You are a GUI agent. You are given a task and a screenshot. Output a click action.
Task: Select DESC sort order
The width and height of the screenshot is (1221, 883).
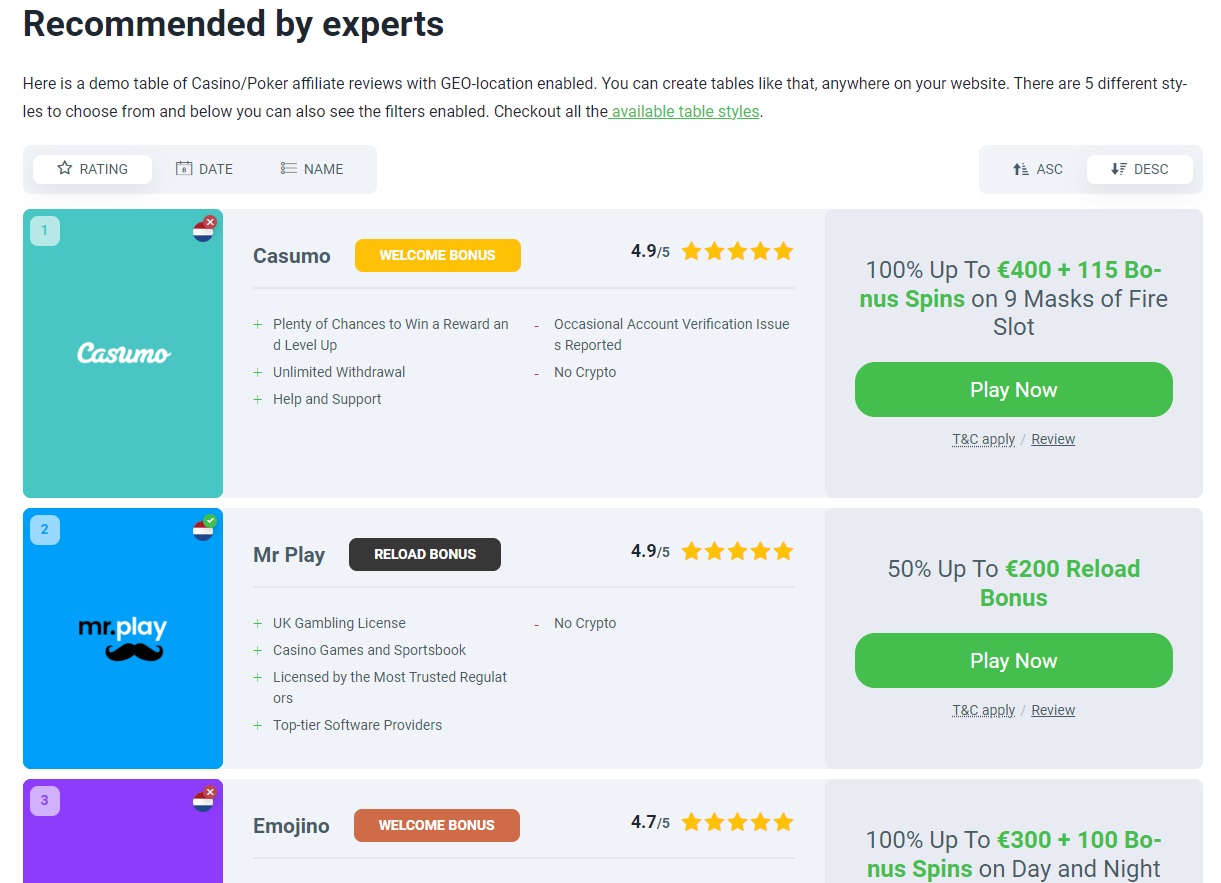pos(1139,169)
